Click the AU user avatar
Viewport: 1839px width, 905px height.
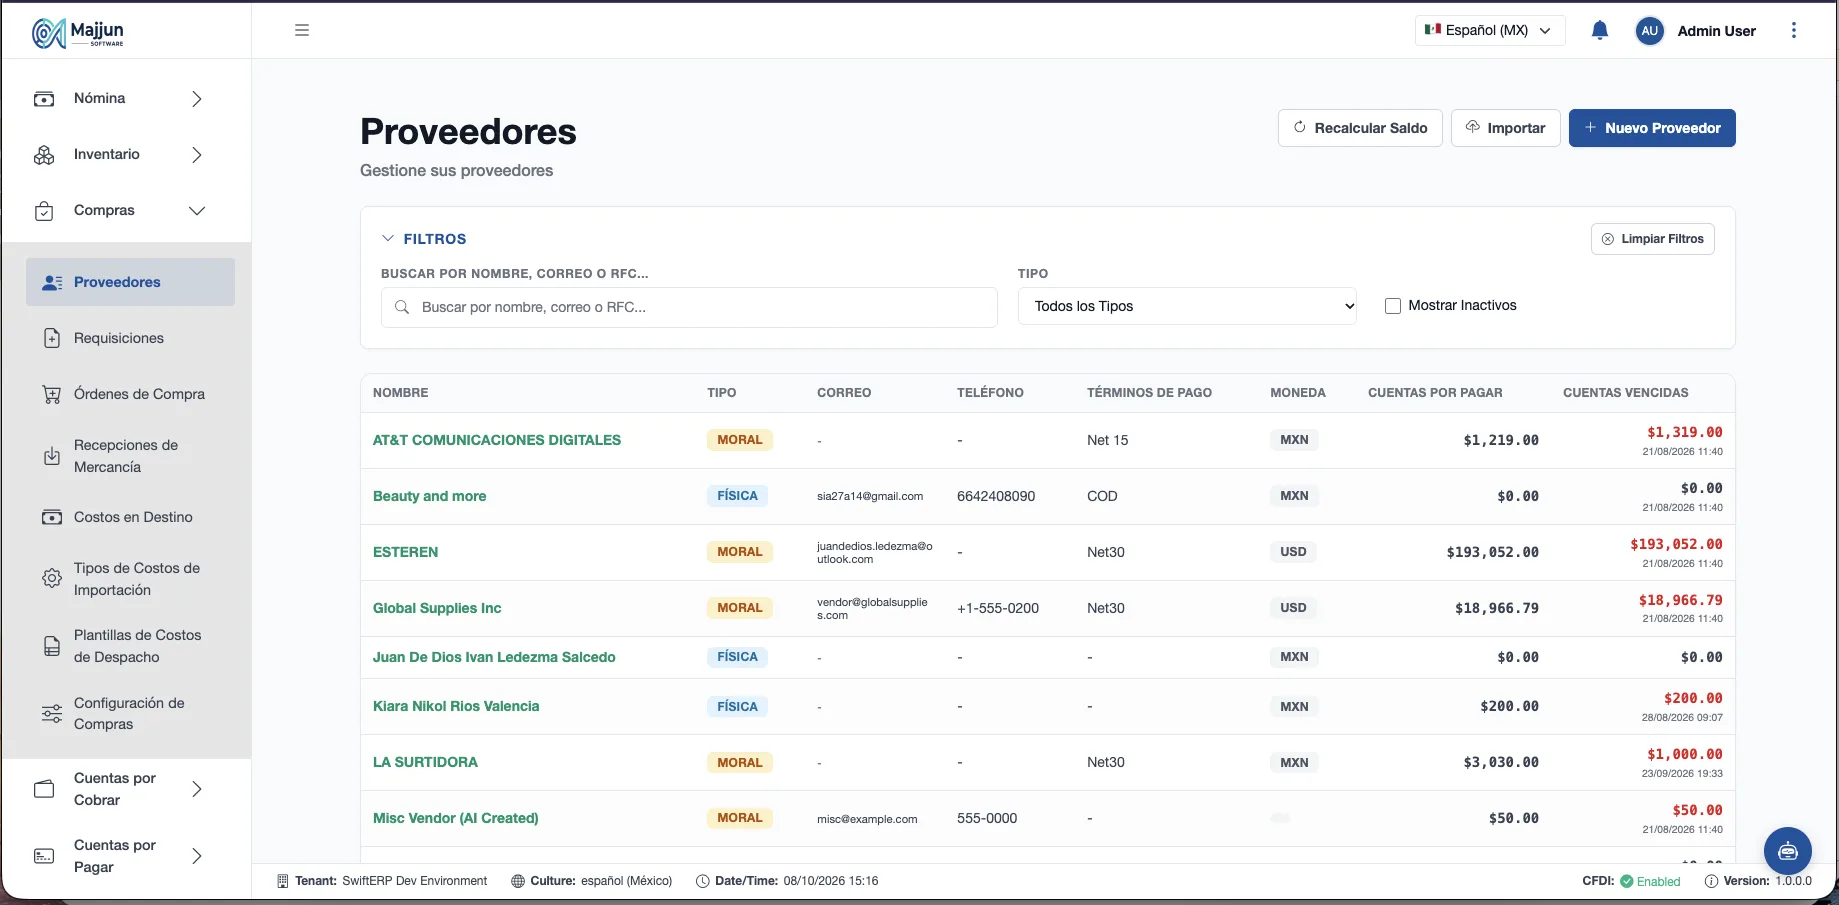[1650, 31]
